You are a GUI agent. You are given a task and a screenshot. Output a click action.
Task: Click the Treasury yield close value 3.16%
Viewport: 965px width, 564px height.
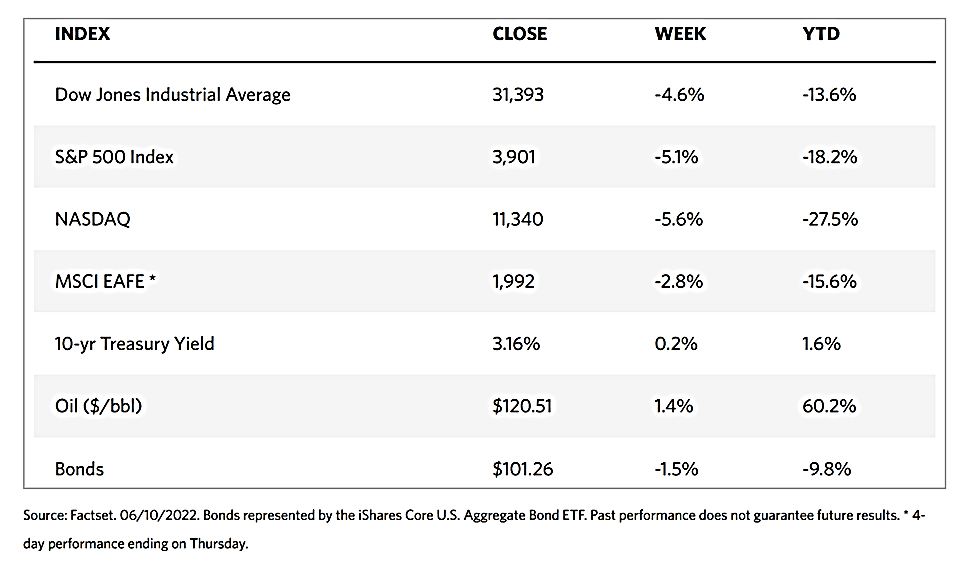tap(517, 344)
